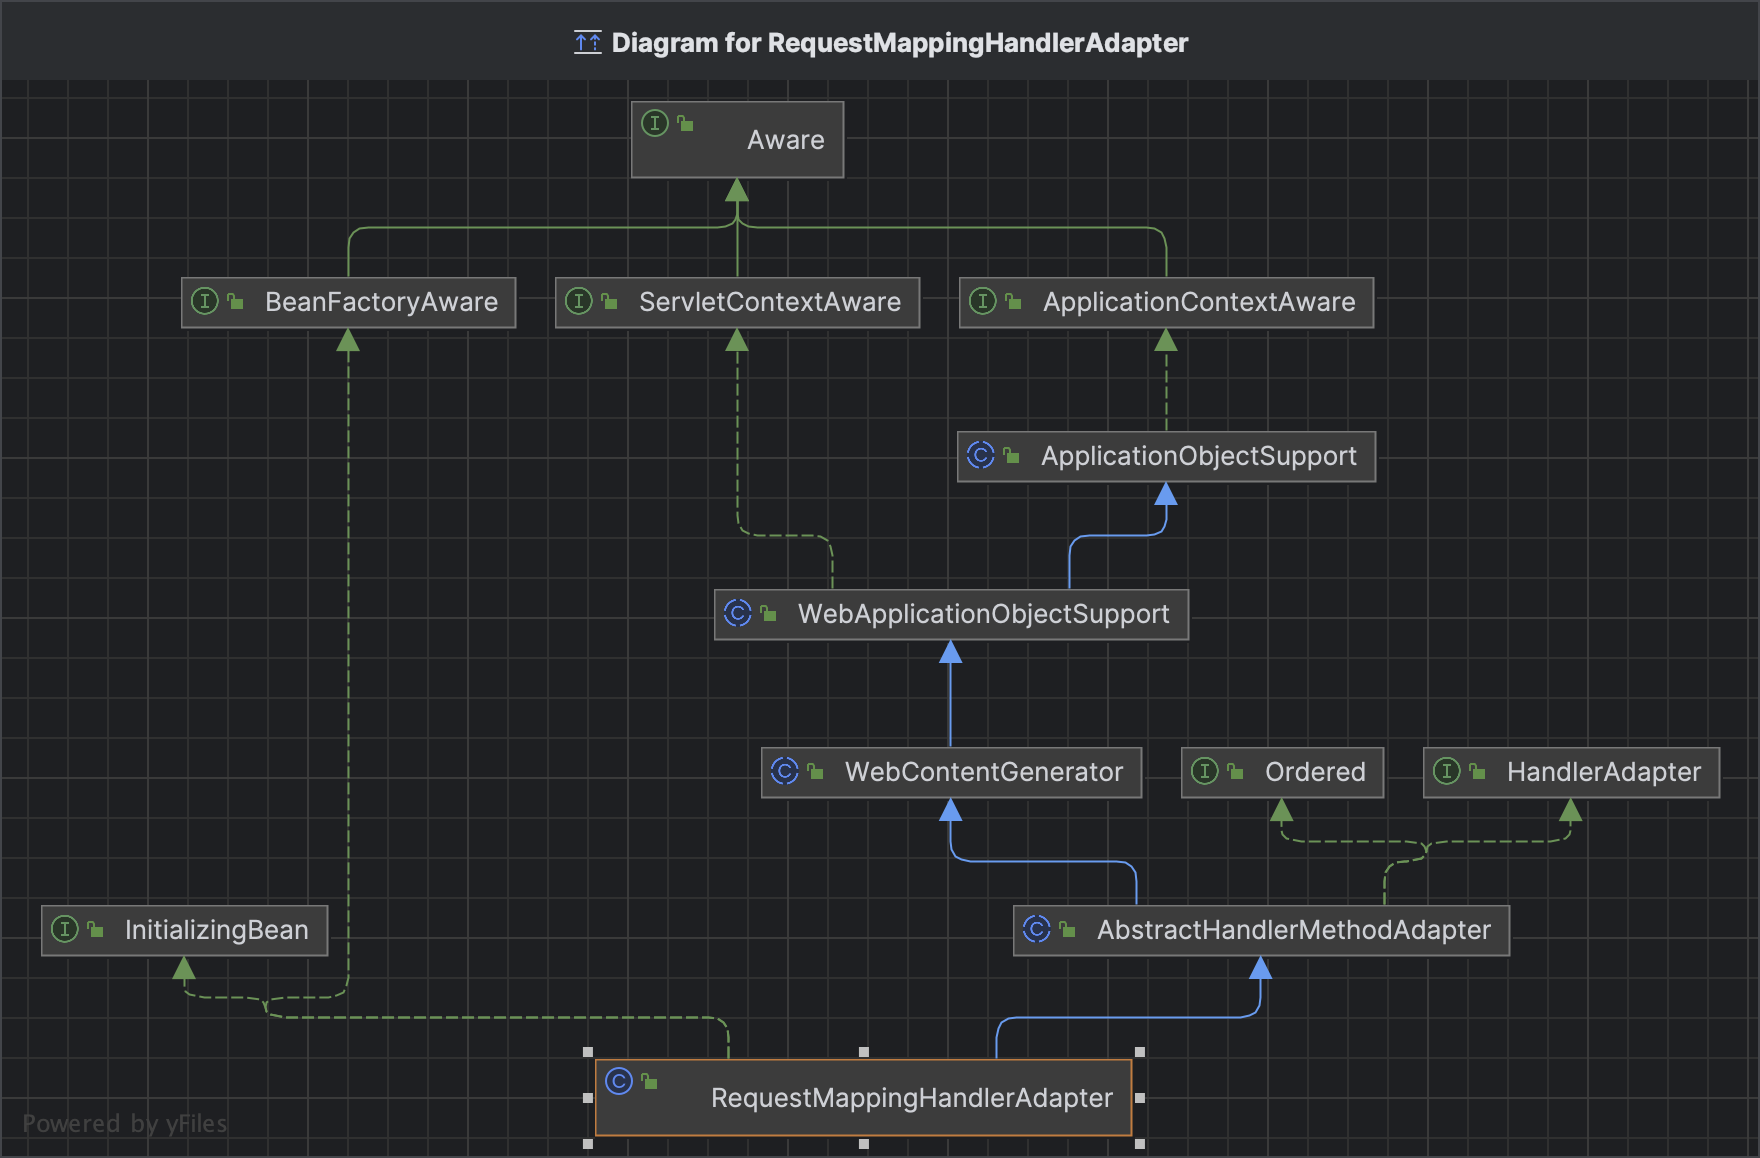
Task: Click the class icon on ApplicationObjectSupport node
Action: click(981, 455)
